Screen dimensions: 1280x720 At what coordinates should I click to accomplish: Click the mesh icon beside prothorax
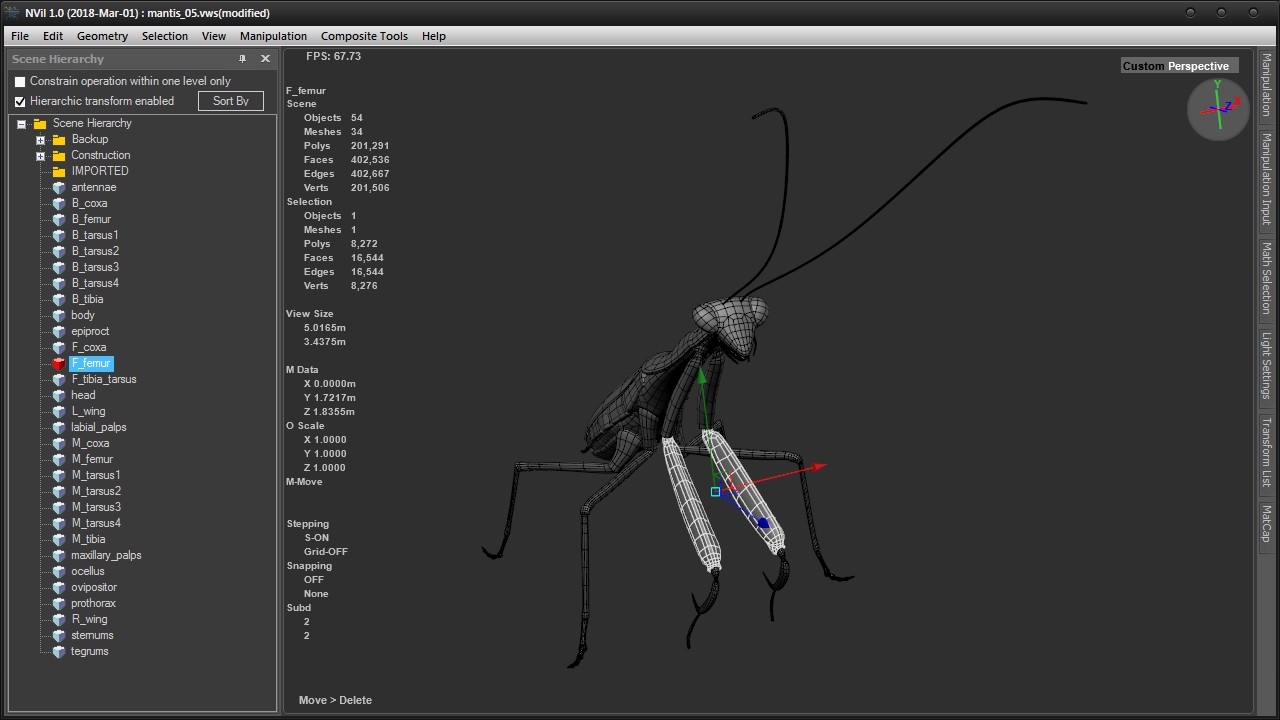point(59,603)
